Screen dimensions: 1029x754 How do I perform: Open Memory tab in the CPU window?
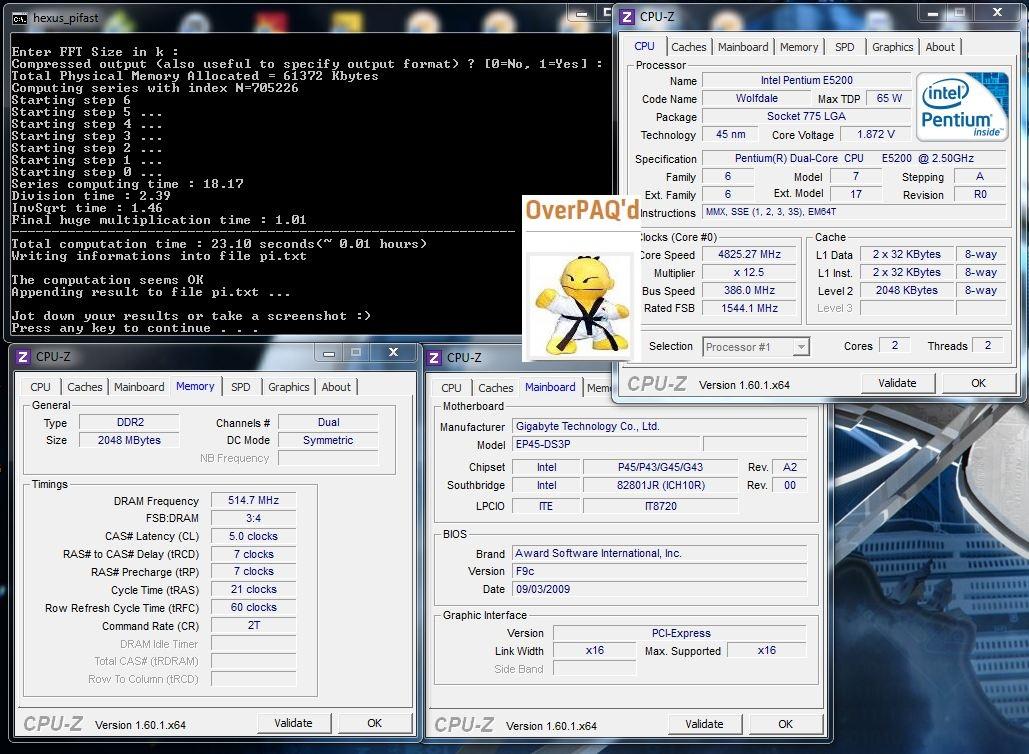(799, 47)
